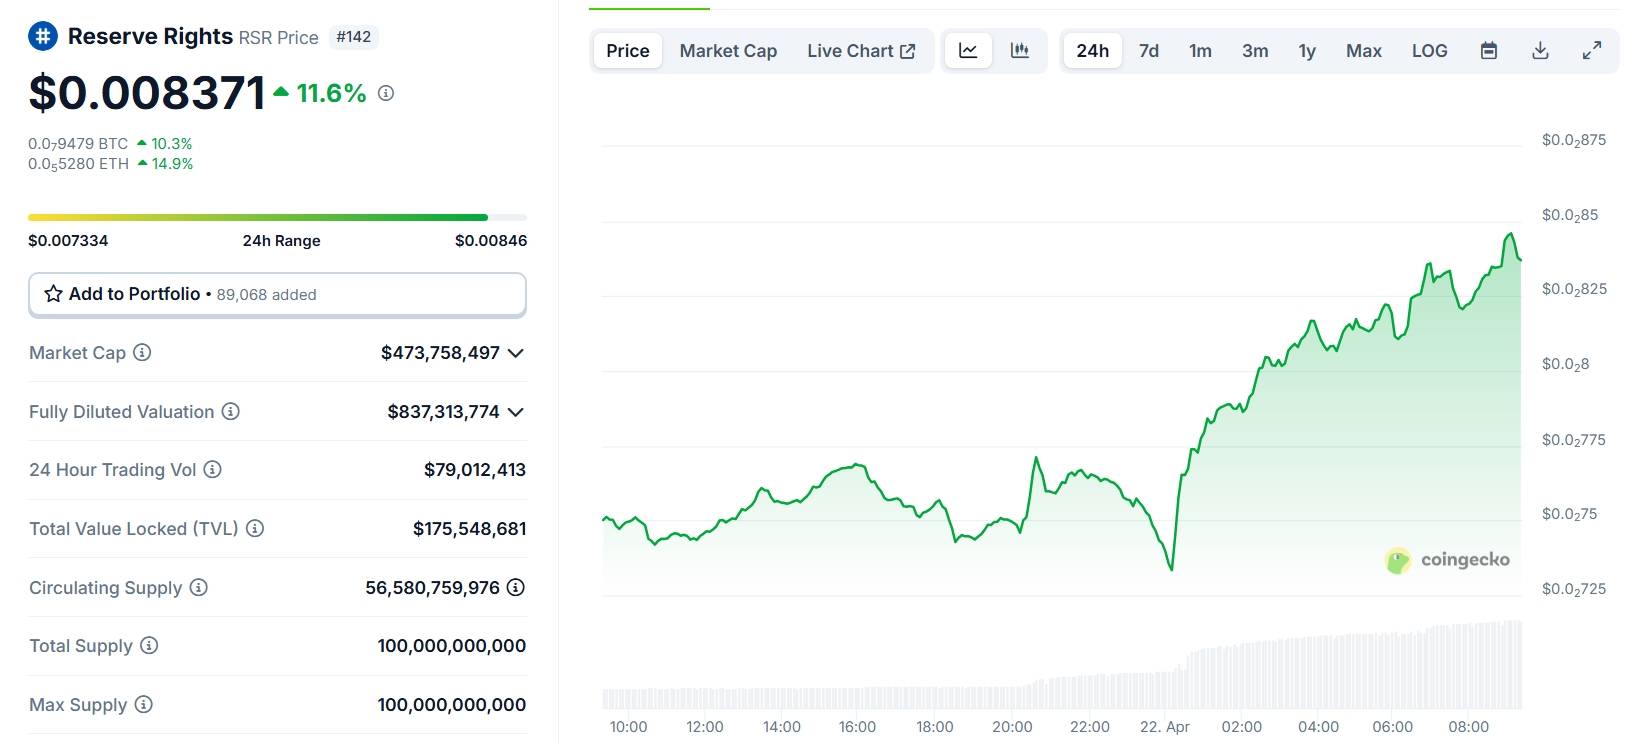Download the chart data
The image size is (1627, 743).
[x=1540, y=51]
